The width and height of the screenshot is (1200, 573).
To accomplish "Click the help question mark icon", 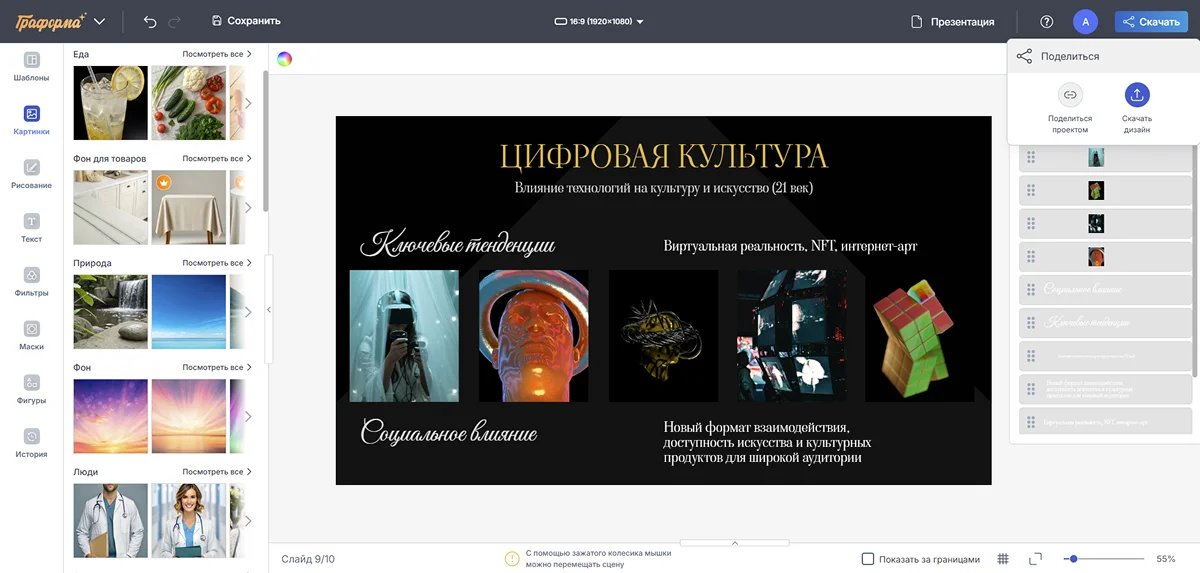I will [x=1047, y=21].
